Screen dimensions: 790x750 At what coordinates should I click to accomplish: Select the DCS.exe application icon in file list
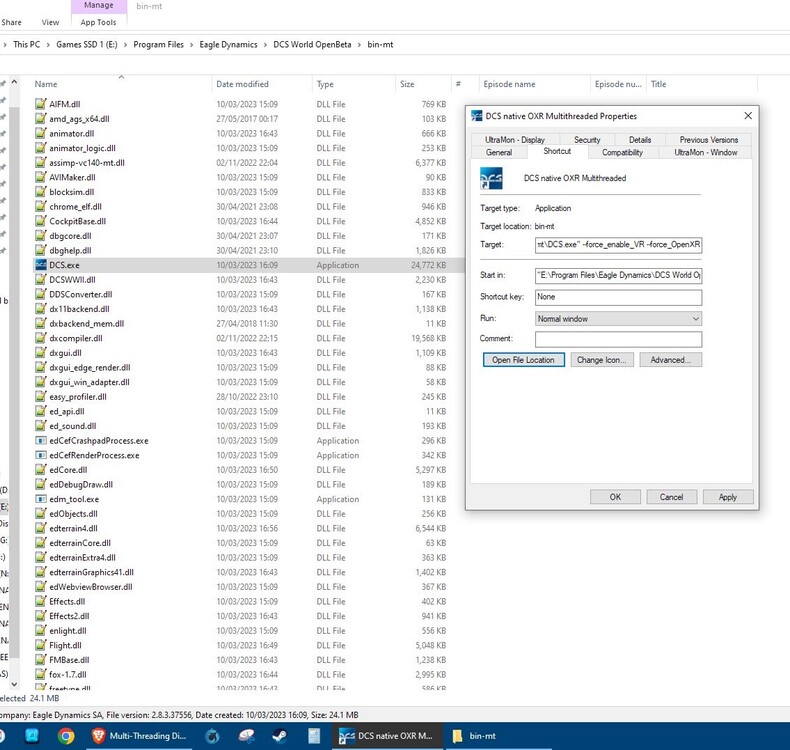coord(41,265)
